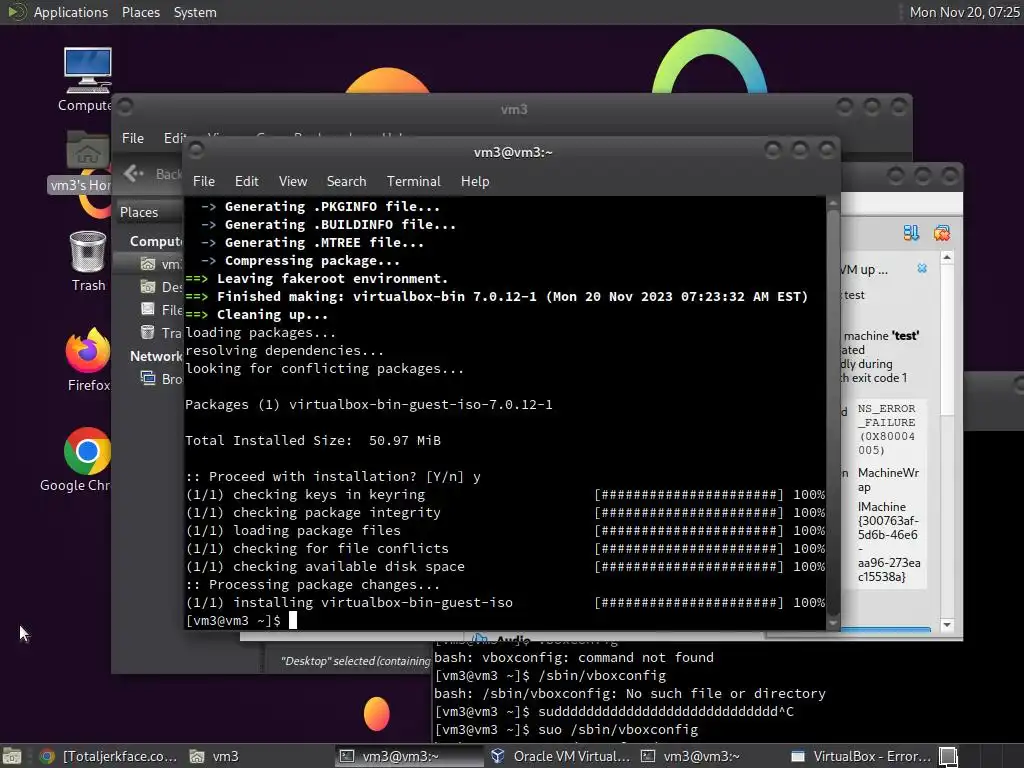Screen dimensions: 1024x768
Task: Click 'Leaving fakeroot environment.' terminal line
Action: pos(333,278)
